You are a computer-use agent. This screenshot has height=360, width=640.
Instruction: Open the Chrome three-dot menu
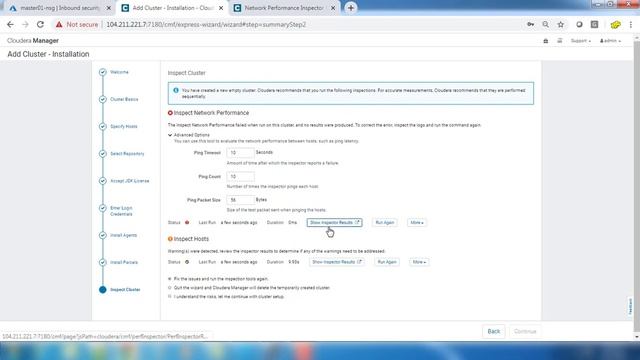[631, 24]
